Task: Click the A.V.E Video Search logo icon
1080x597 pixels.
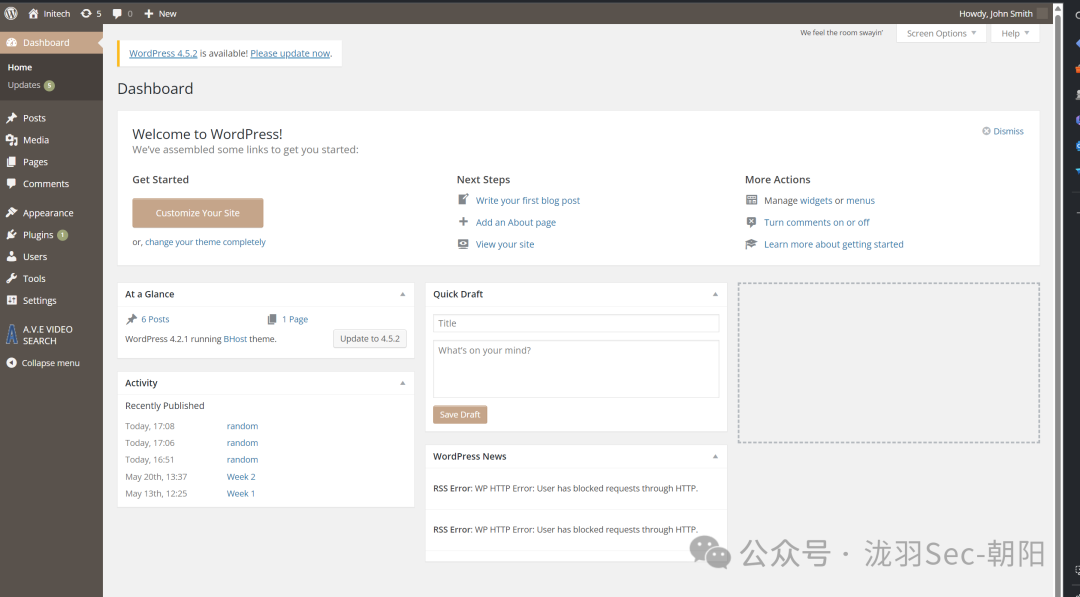Action: pos(12,335)
